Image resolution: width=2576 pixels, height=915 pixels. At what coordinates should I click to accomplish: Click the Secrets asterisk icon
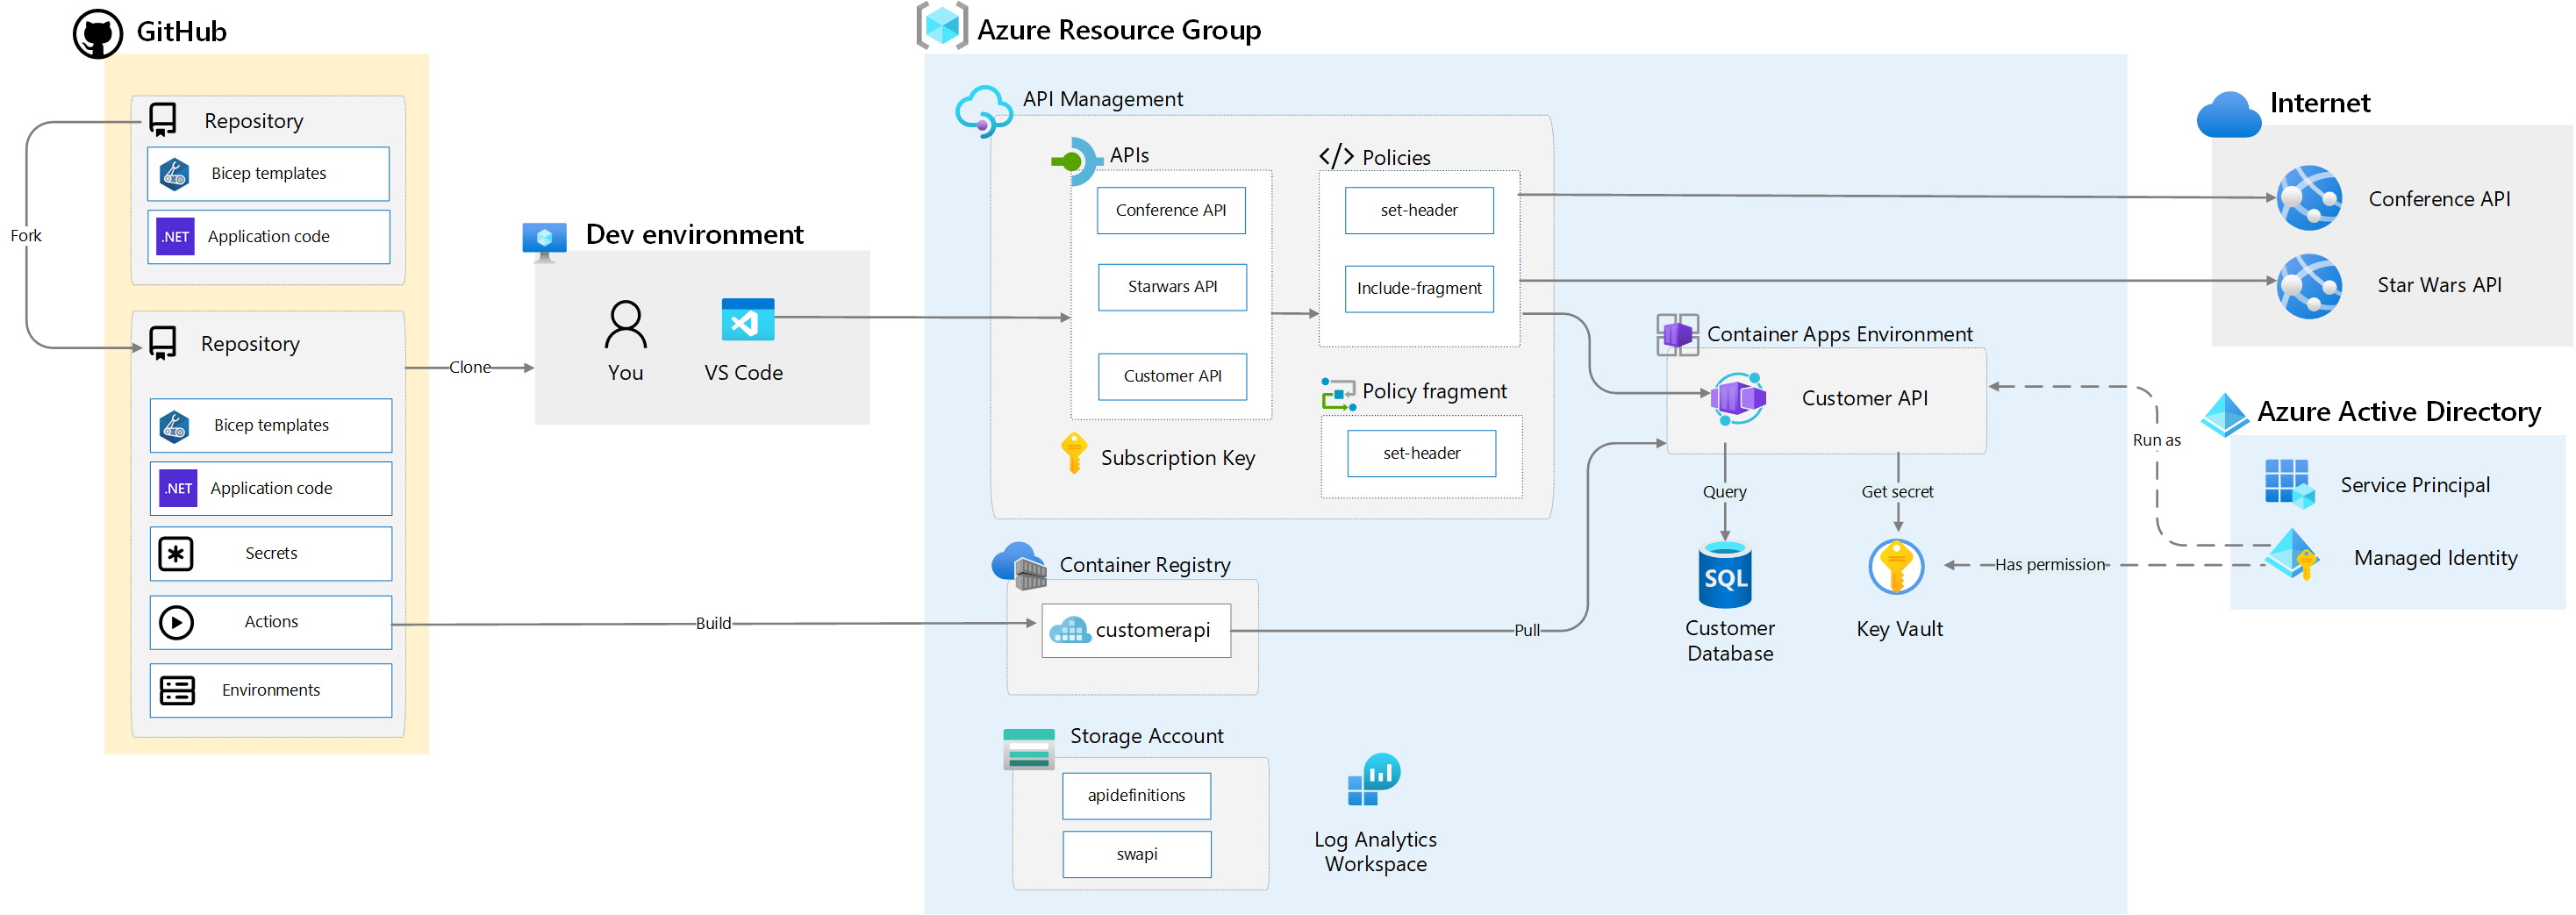(176, 553)
